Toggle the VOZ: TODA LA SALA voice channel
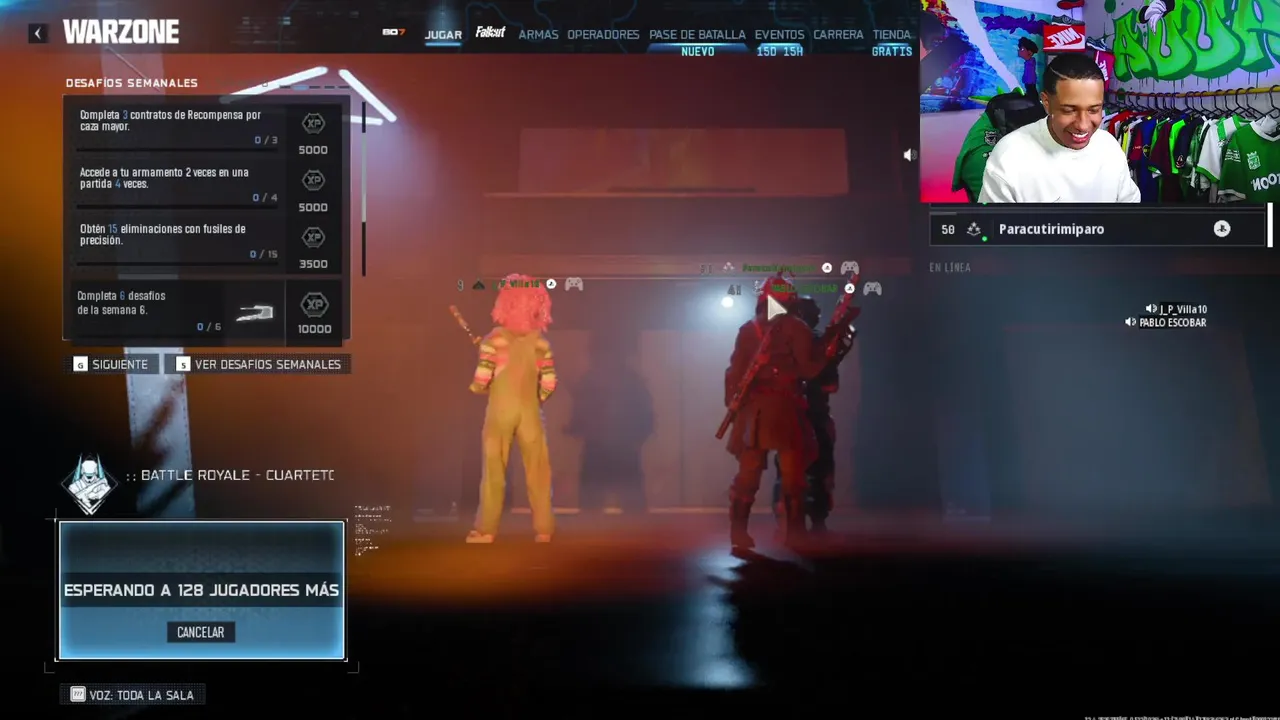This screenshot has height=720, width=1280. (133, 695)
